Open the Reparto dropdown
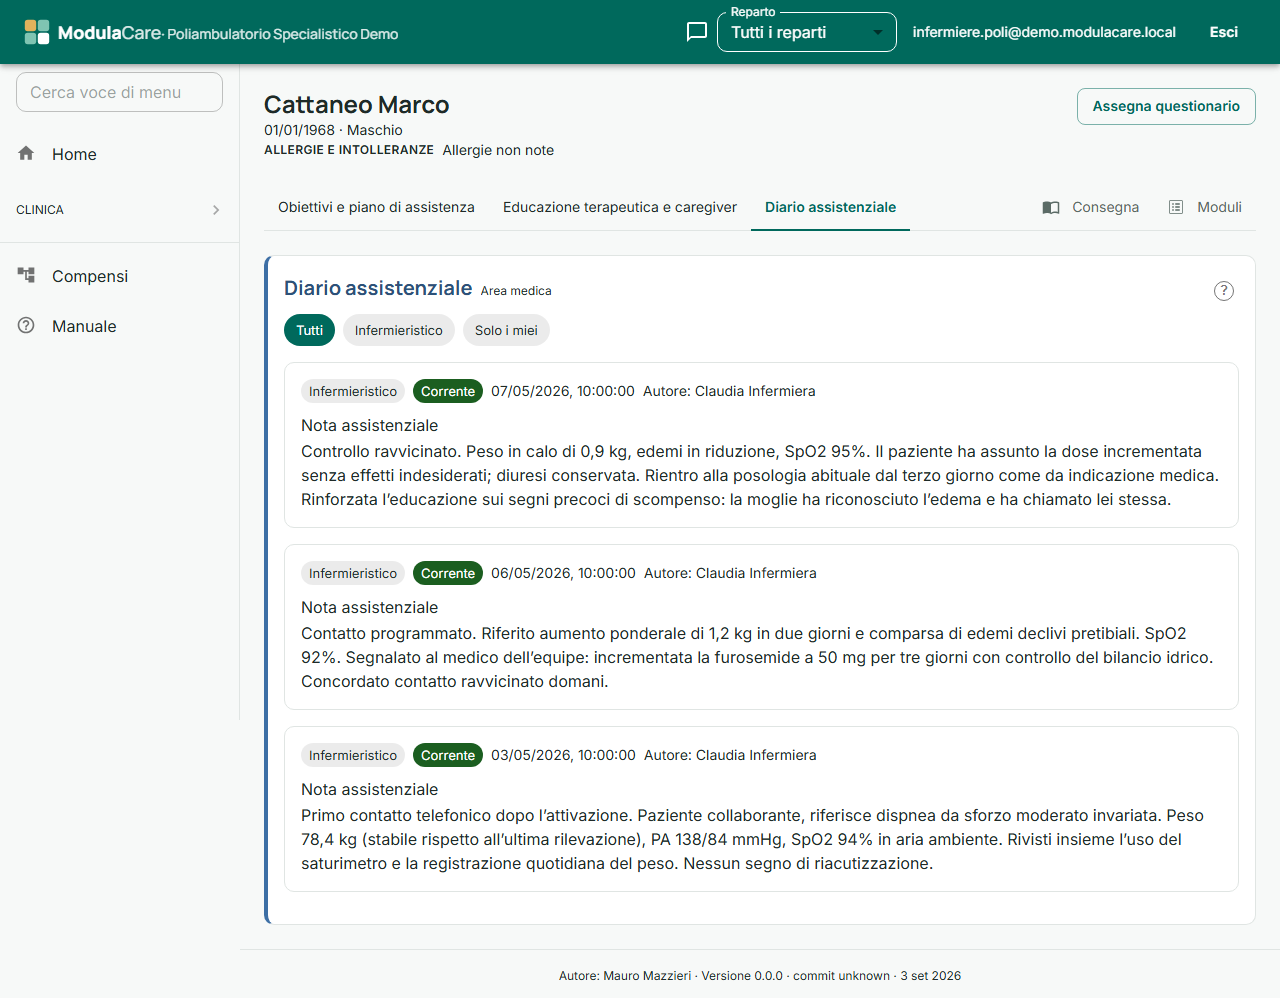1280x998 pixels. pyautogui.click(x=807, y=32)
